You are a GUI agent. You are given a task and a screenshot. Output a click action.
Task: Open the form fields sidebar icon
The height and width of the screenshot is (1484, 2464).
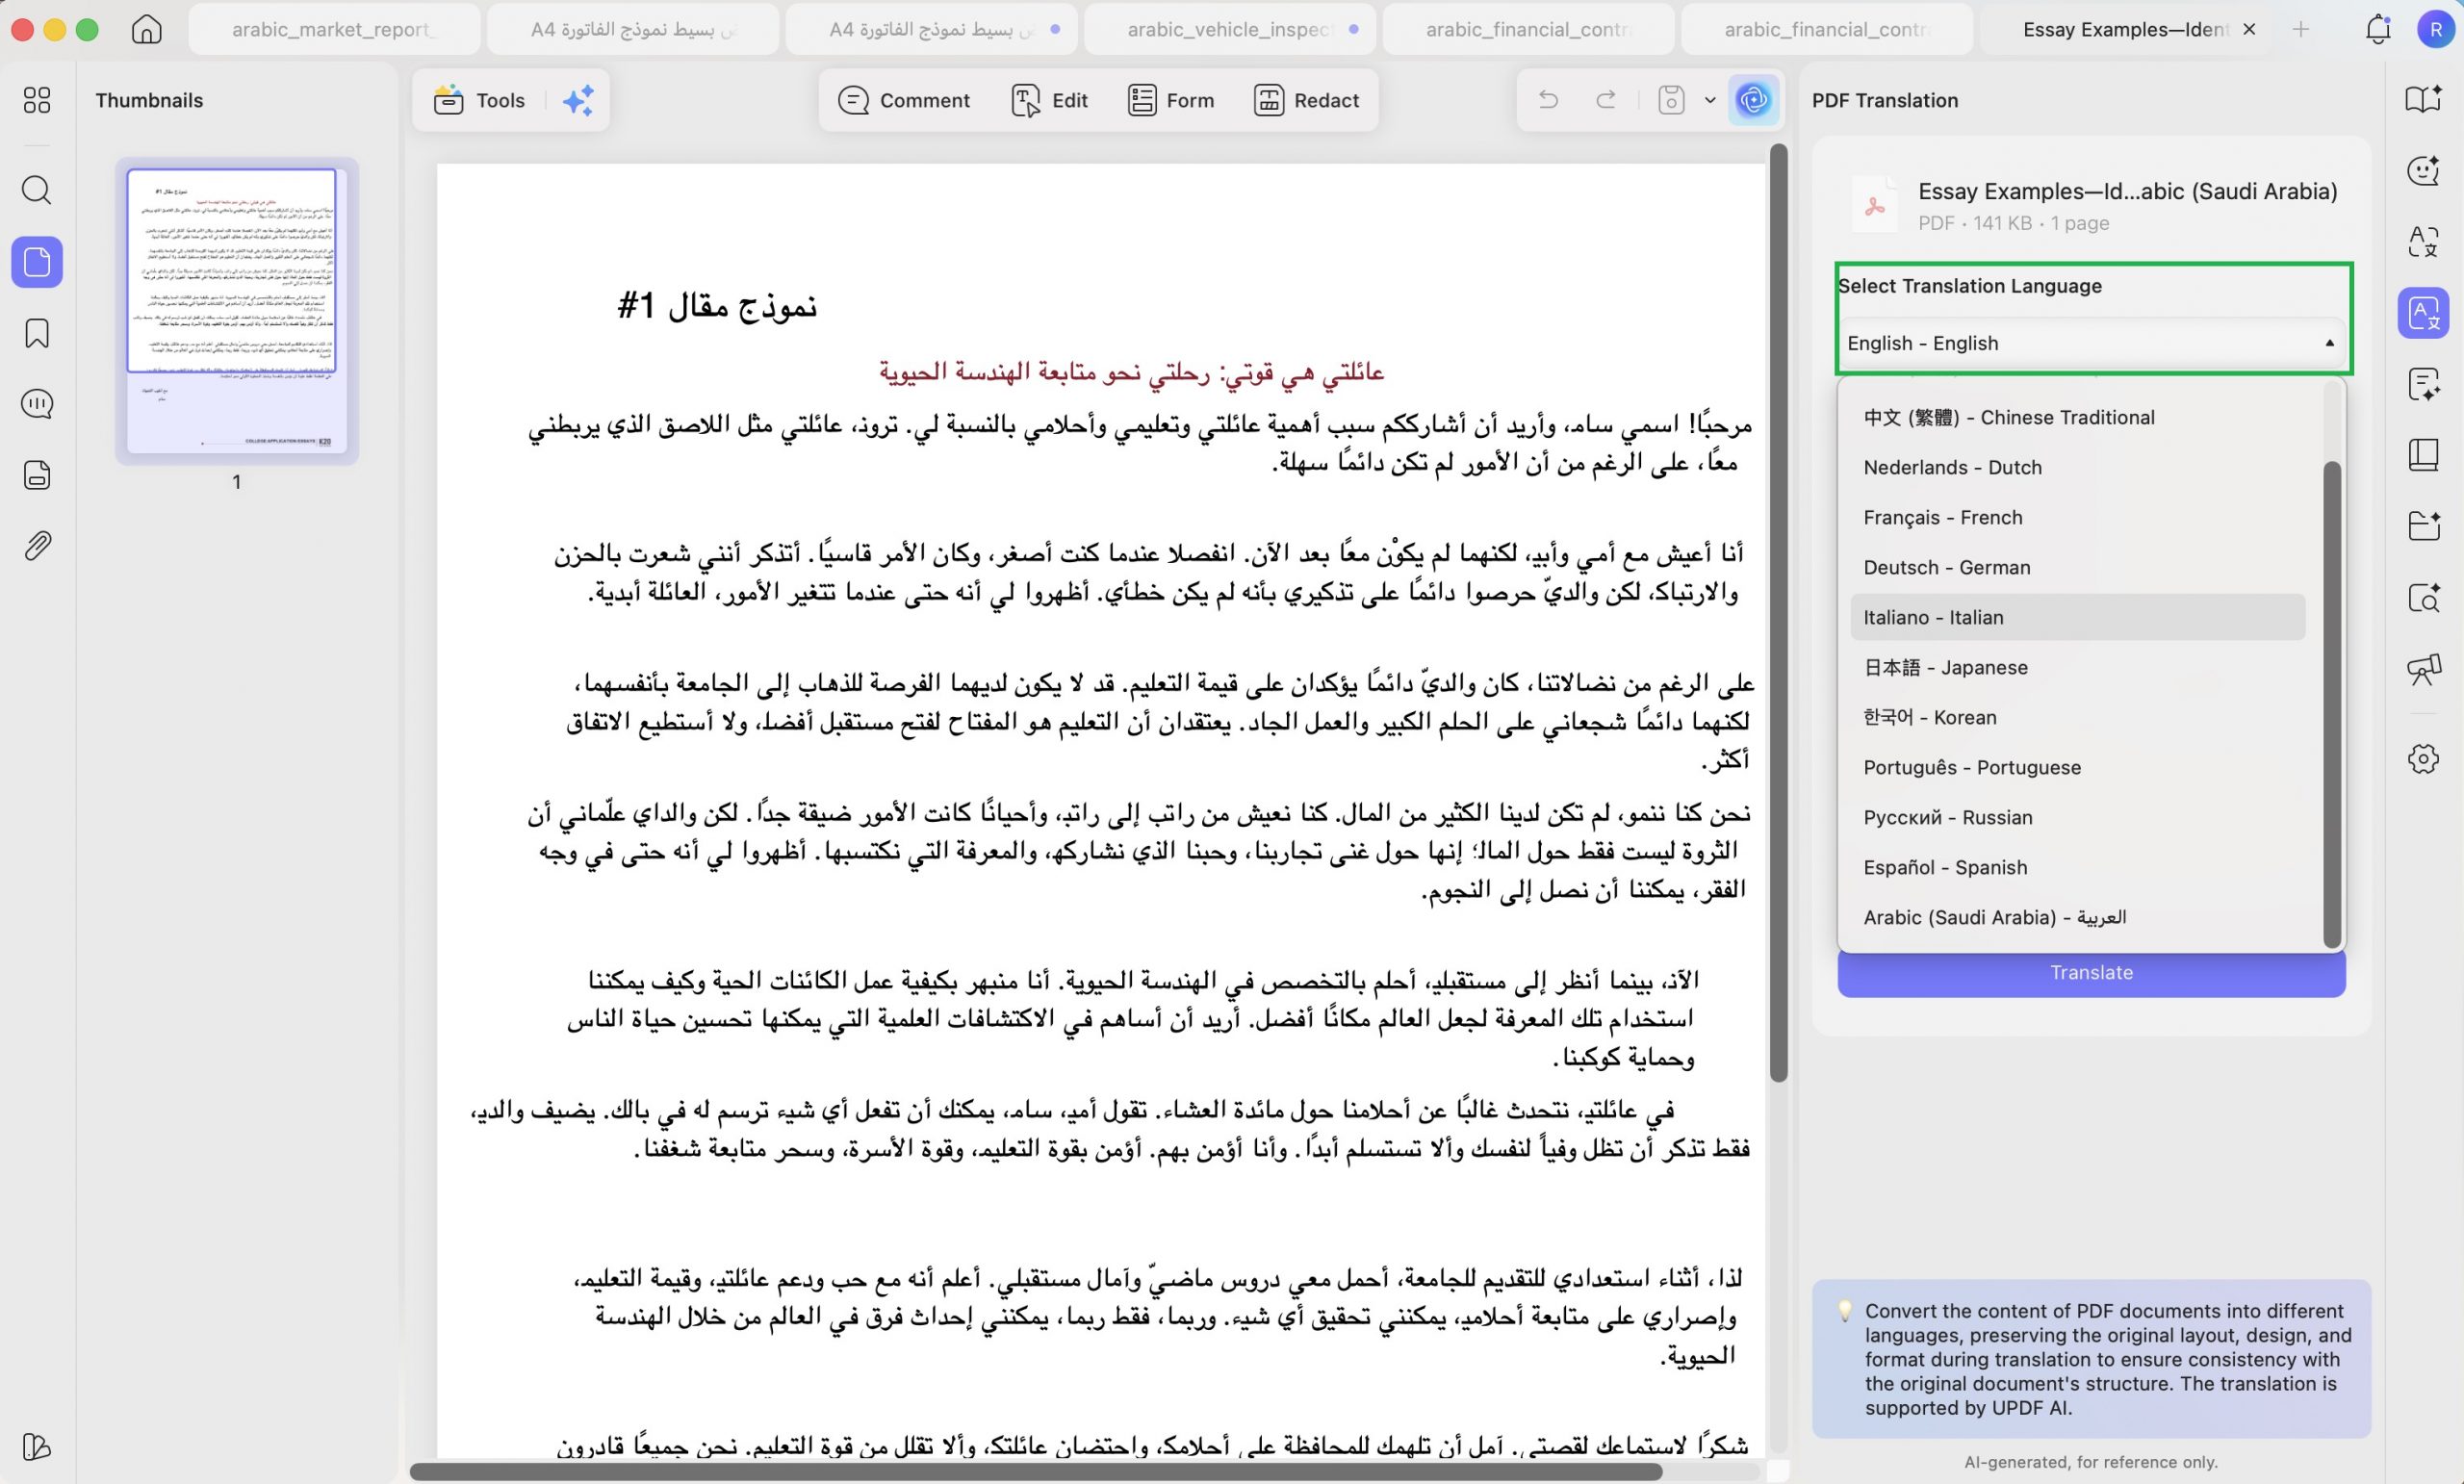click(37, 475)
